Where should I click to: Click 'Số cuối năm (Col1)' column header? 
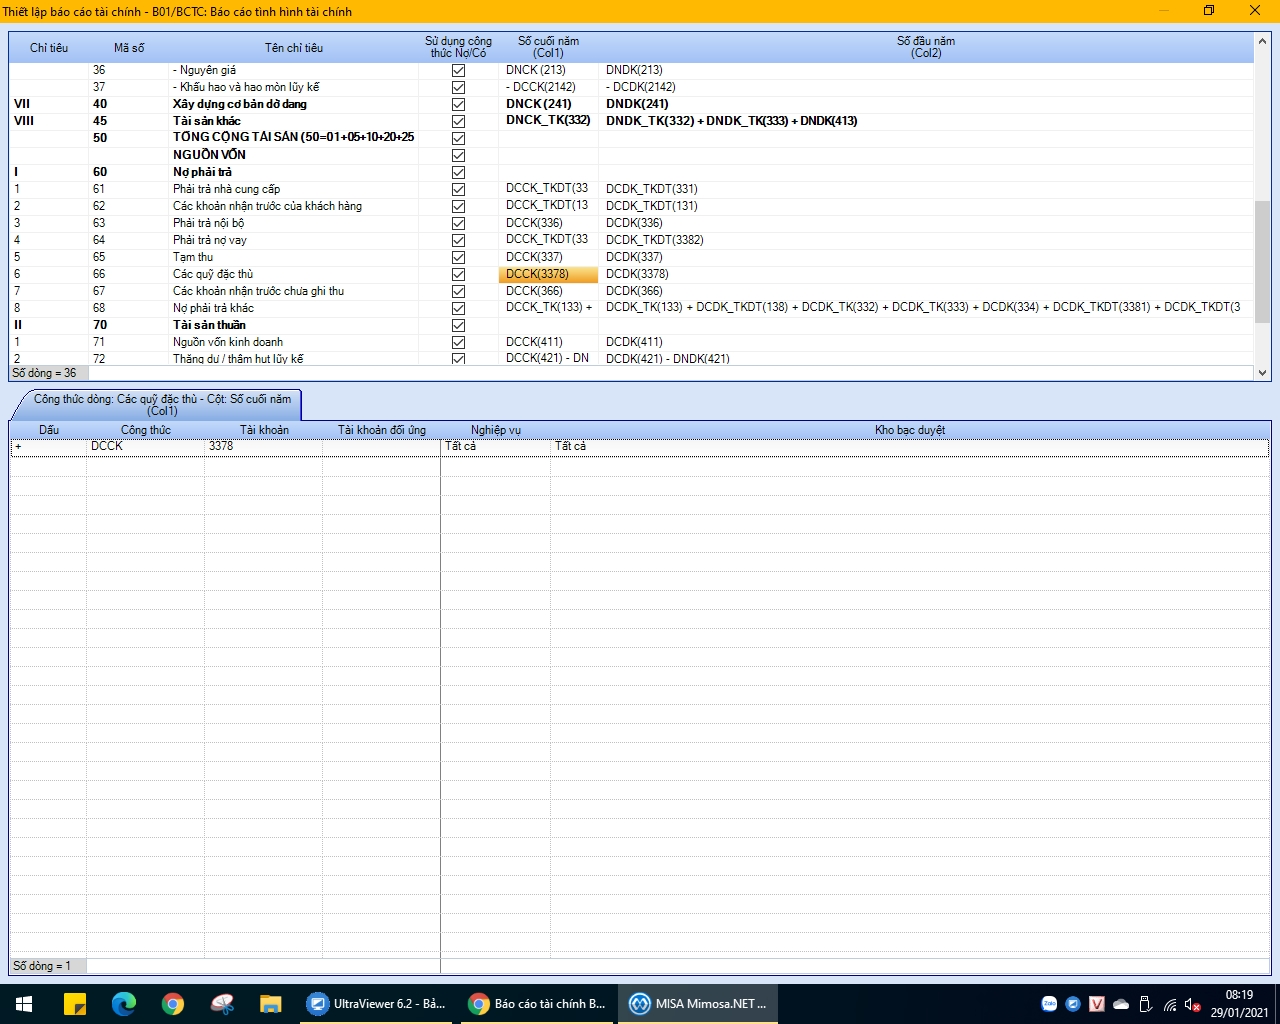tap(548, 48)
